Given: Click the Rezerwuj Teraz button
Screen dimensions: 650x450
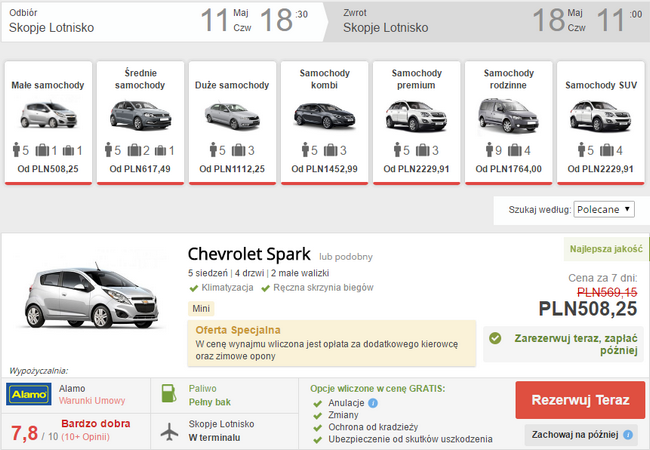Looking at the screenshot, I should 580,400.
